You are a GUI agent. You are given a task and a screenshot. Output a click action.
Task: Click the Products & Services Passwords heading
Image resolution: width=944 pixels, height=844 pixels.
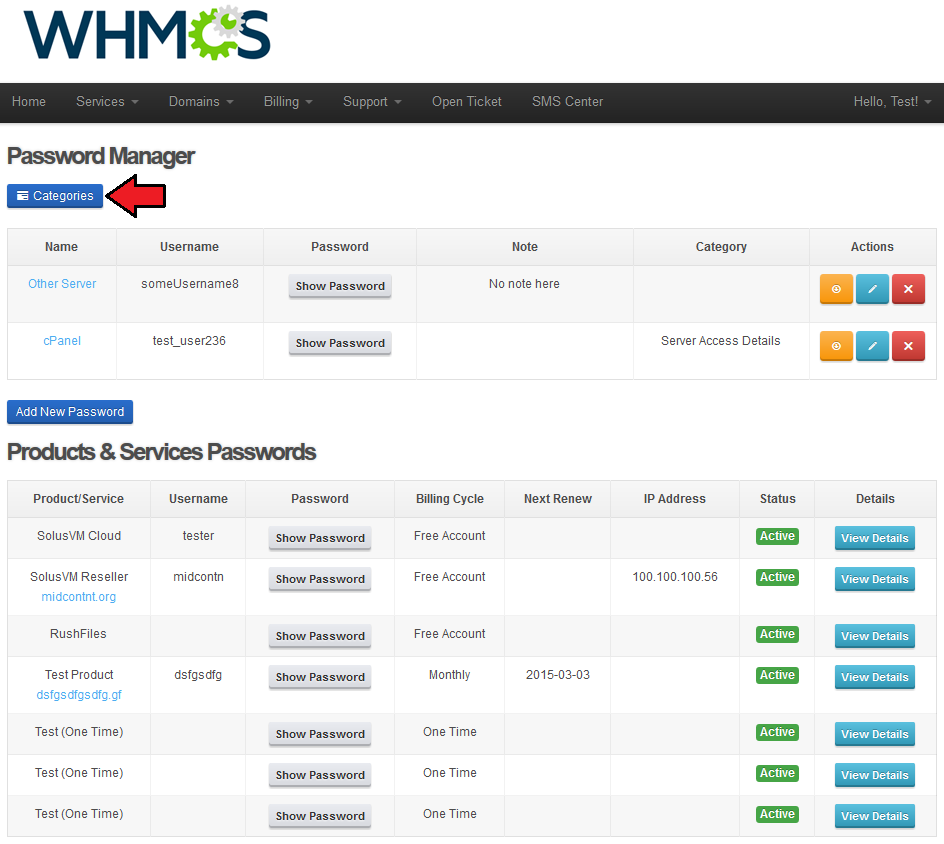click(161, 452)
